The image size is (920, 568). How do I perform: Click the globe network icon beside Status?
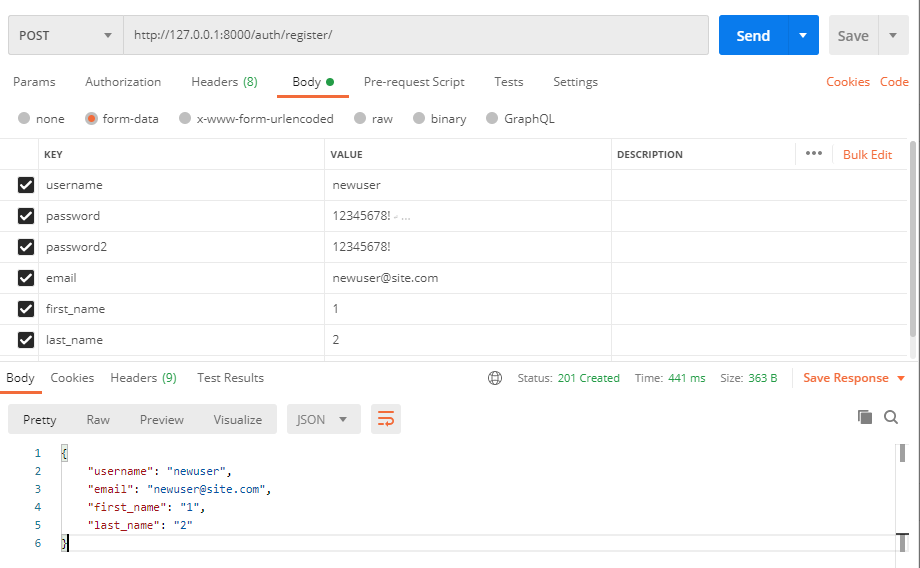495,378
